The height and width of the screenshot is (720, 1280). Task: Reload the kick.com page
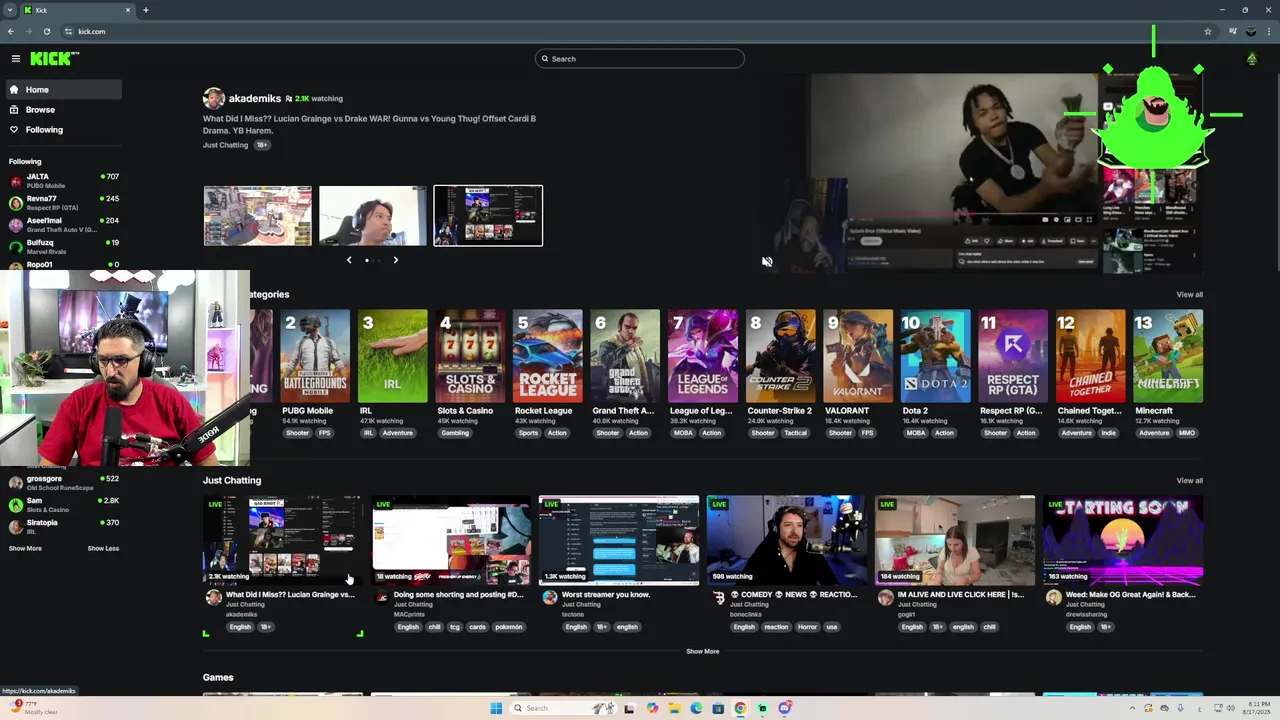46,31
